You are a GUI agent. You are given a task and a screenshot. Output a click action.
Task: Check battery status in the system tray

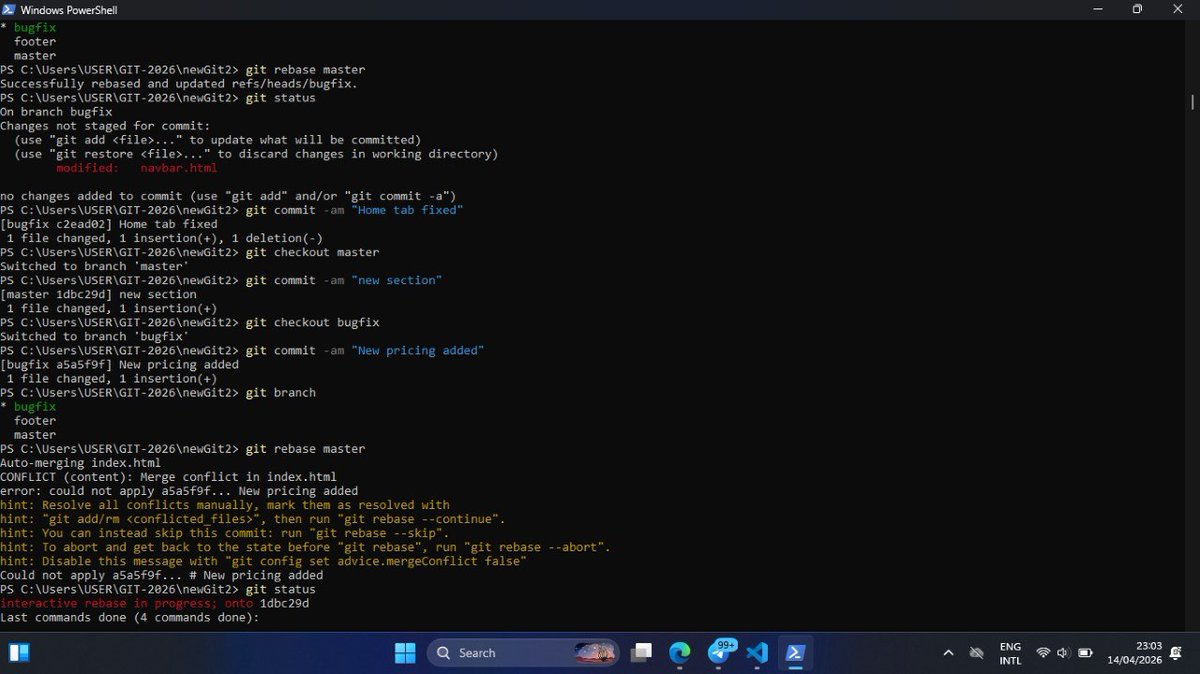[x=1086, y=652]
